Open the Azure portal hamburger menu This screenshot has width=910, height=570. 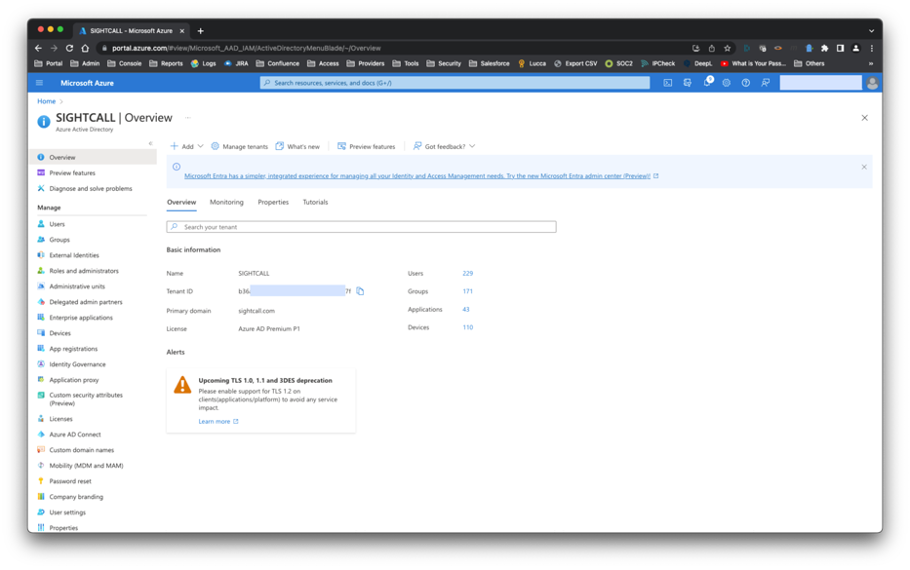tap(39, 83)
